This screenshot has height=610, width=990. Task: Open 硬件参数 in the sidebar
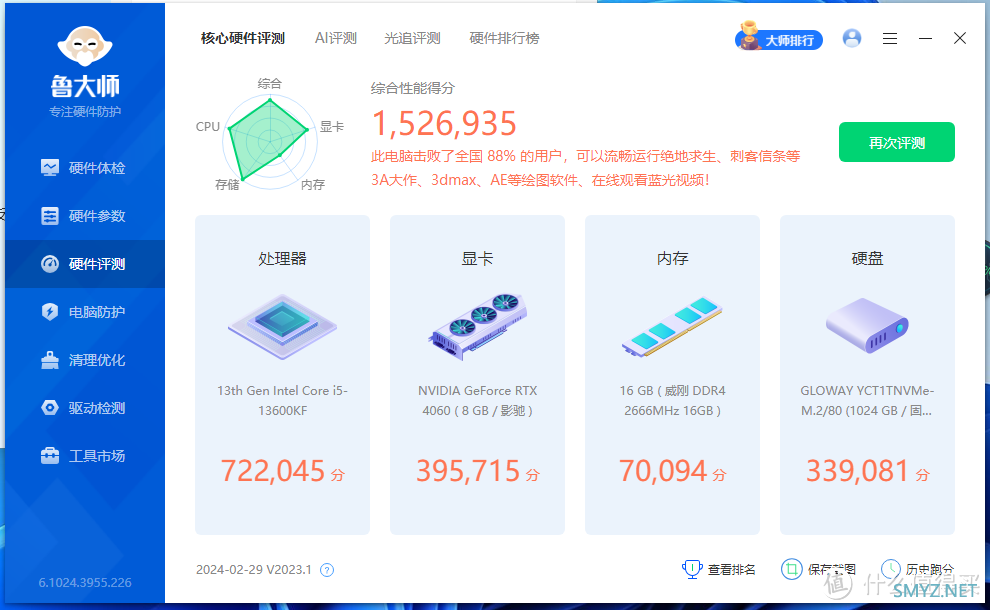click(x=85, y=216)
